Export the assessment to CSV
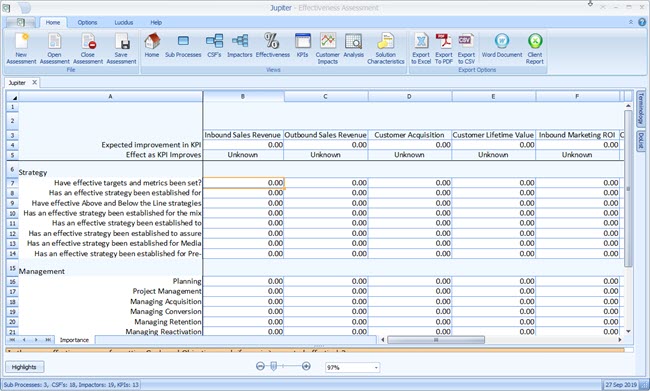The image size is (650, 391). click(x=466, y=49)
